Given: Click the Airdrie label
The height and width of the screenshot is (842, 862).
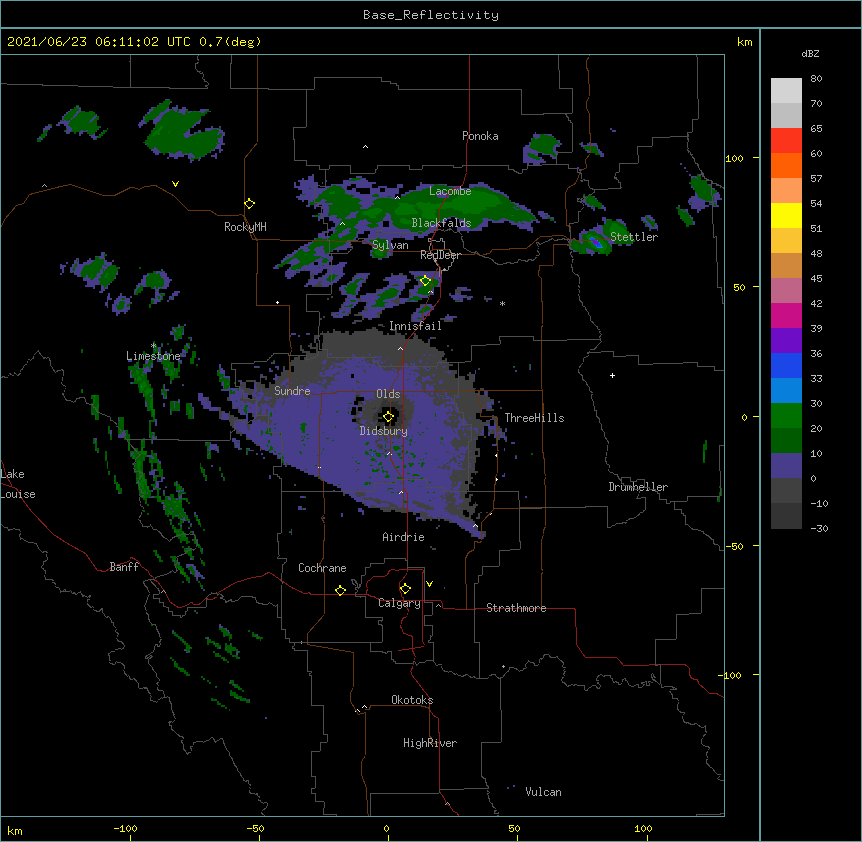Looking at the screenshot, I should pos(403,537).
